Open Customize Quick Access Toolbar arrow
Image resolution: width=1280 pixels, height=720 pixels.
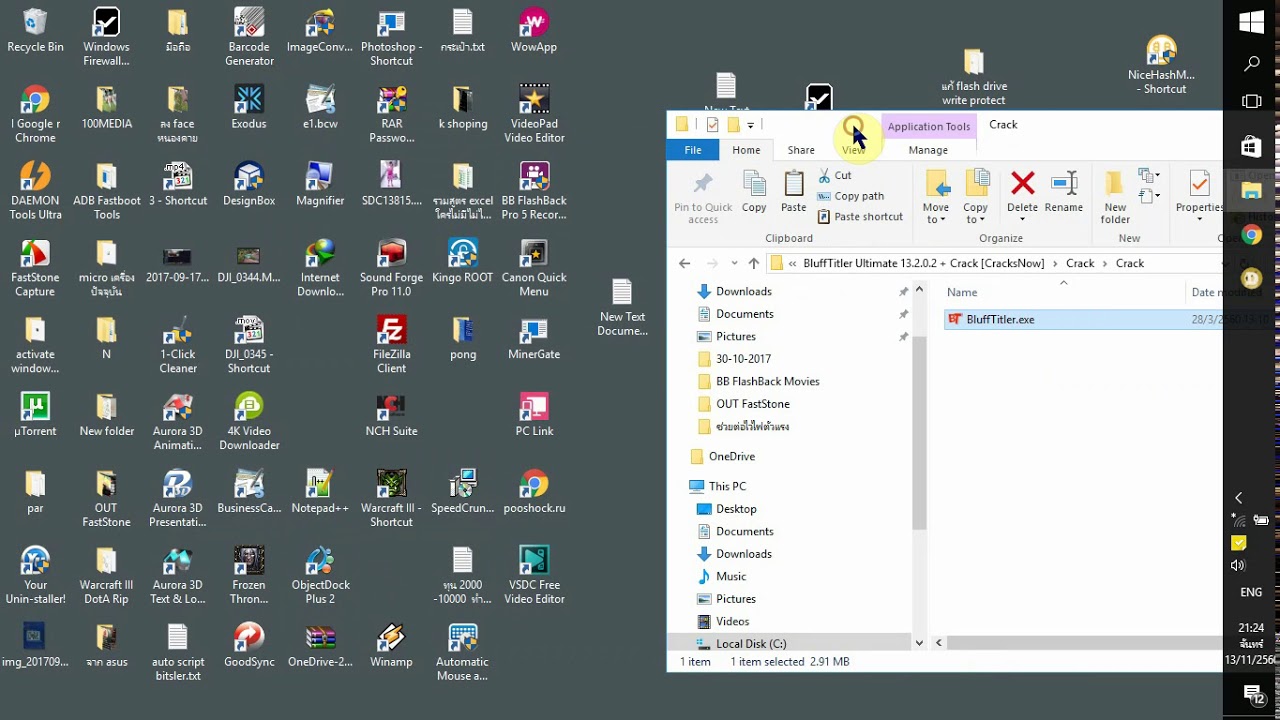pyautogui.click(x=750, y=125)
